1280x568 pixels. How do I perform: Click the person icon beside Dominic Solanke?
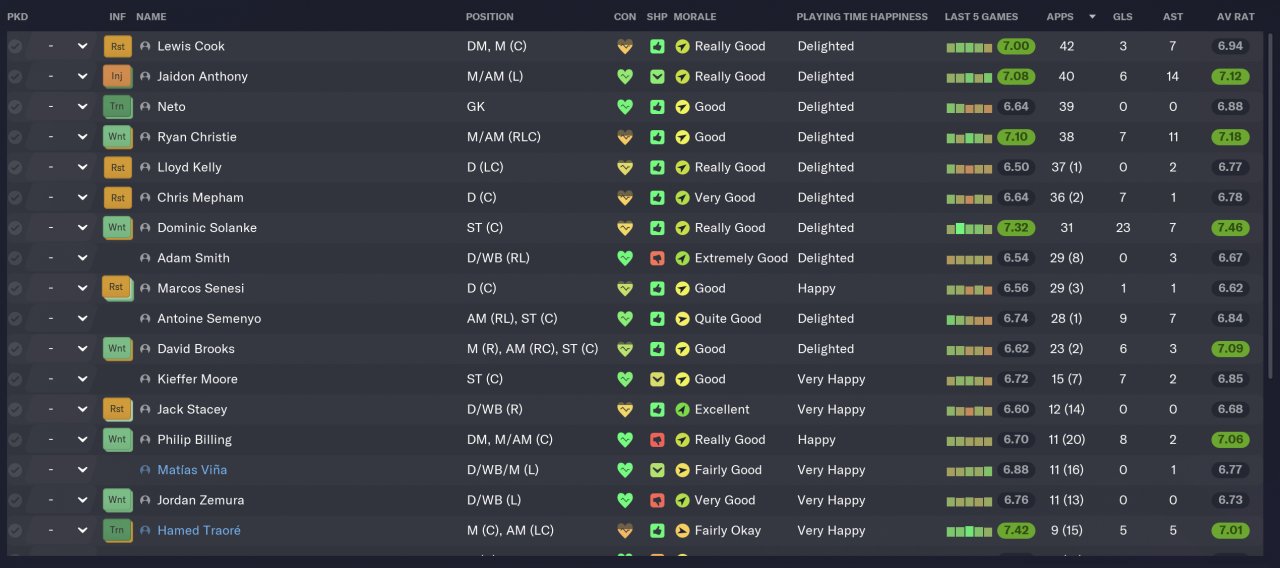[145, 228]
